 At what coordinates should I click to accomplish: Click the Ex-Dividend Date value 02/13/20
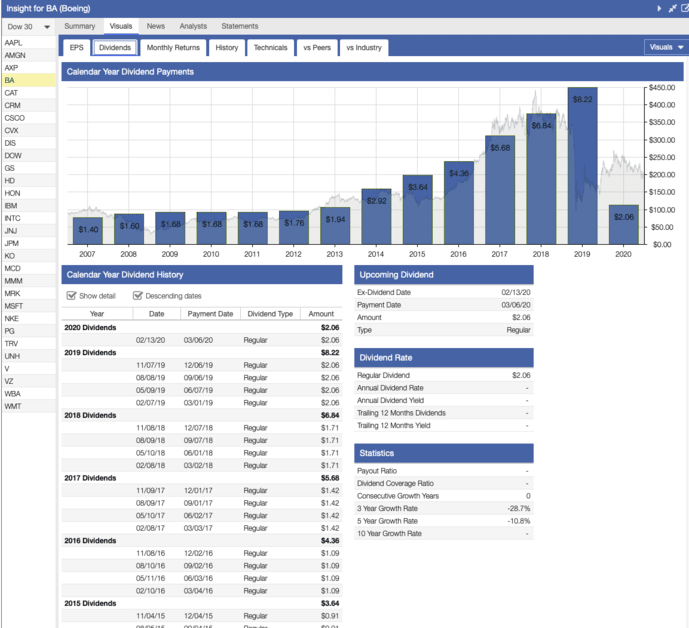(x=516, y=292)
